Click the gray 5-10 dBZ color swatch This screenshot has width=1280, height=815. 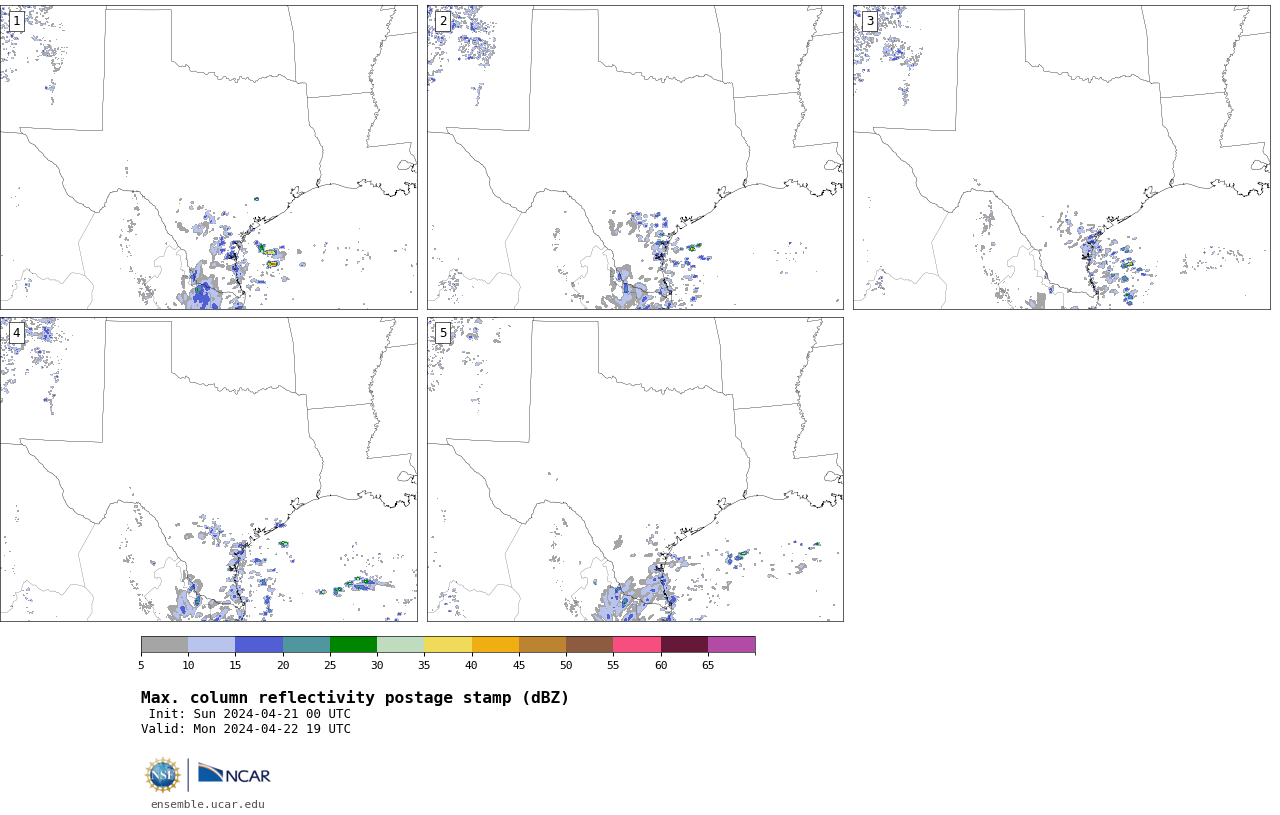(x=164, y=645)
